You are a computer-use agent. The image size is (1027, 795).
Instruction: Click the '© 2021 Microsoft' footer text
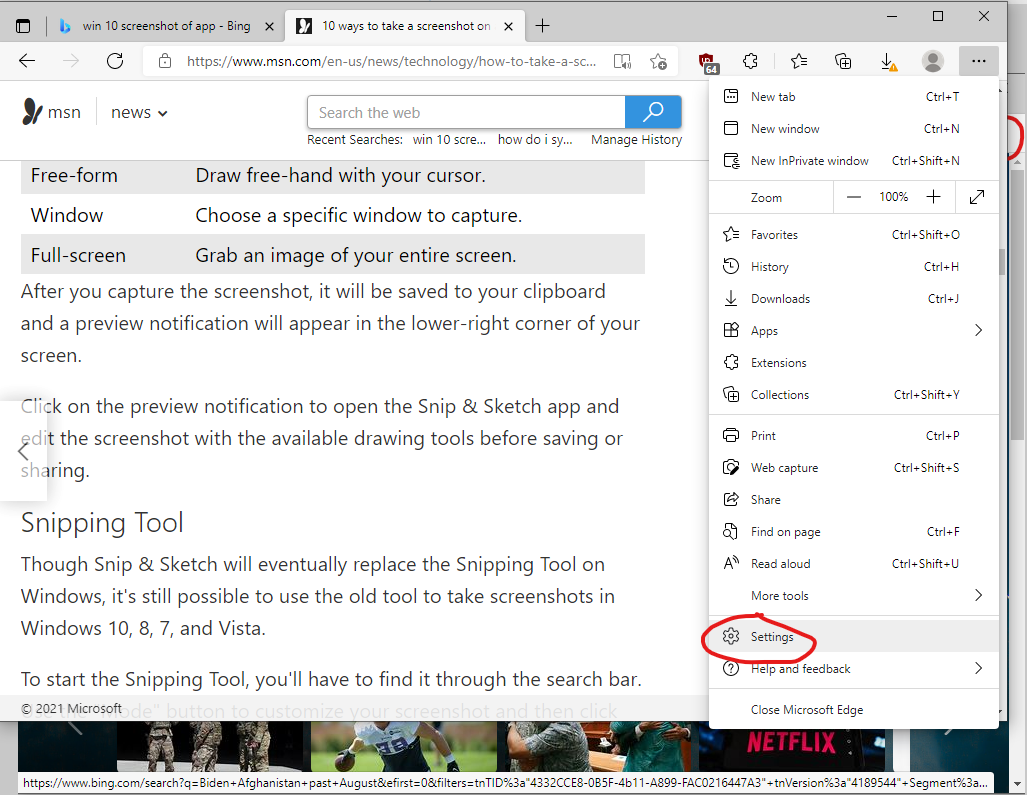point(71,709)
